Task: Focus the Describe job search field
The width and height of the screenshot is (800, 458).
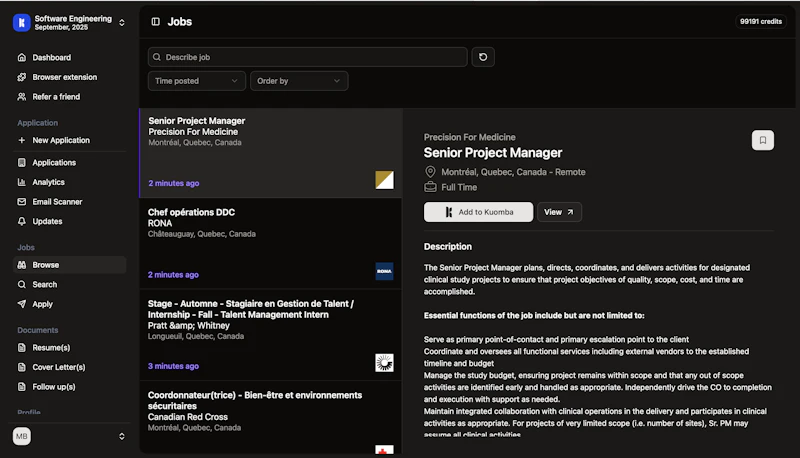Action: point(308,57)
